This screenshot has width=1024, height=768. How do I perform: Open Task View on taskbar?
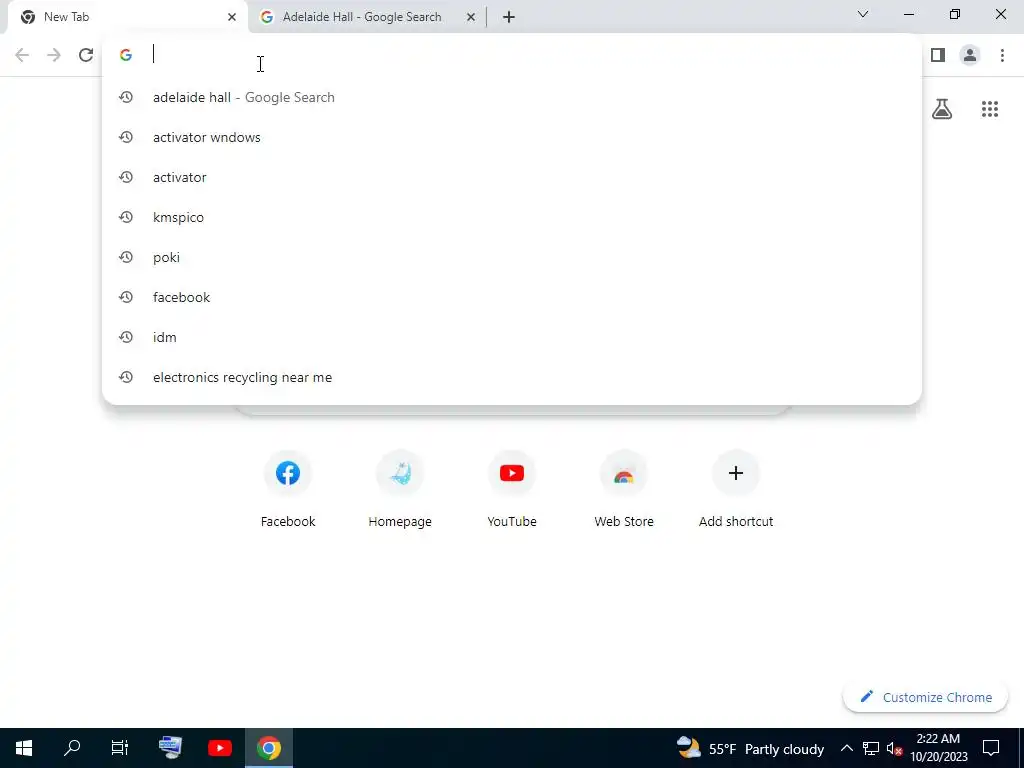click(120, 748)
